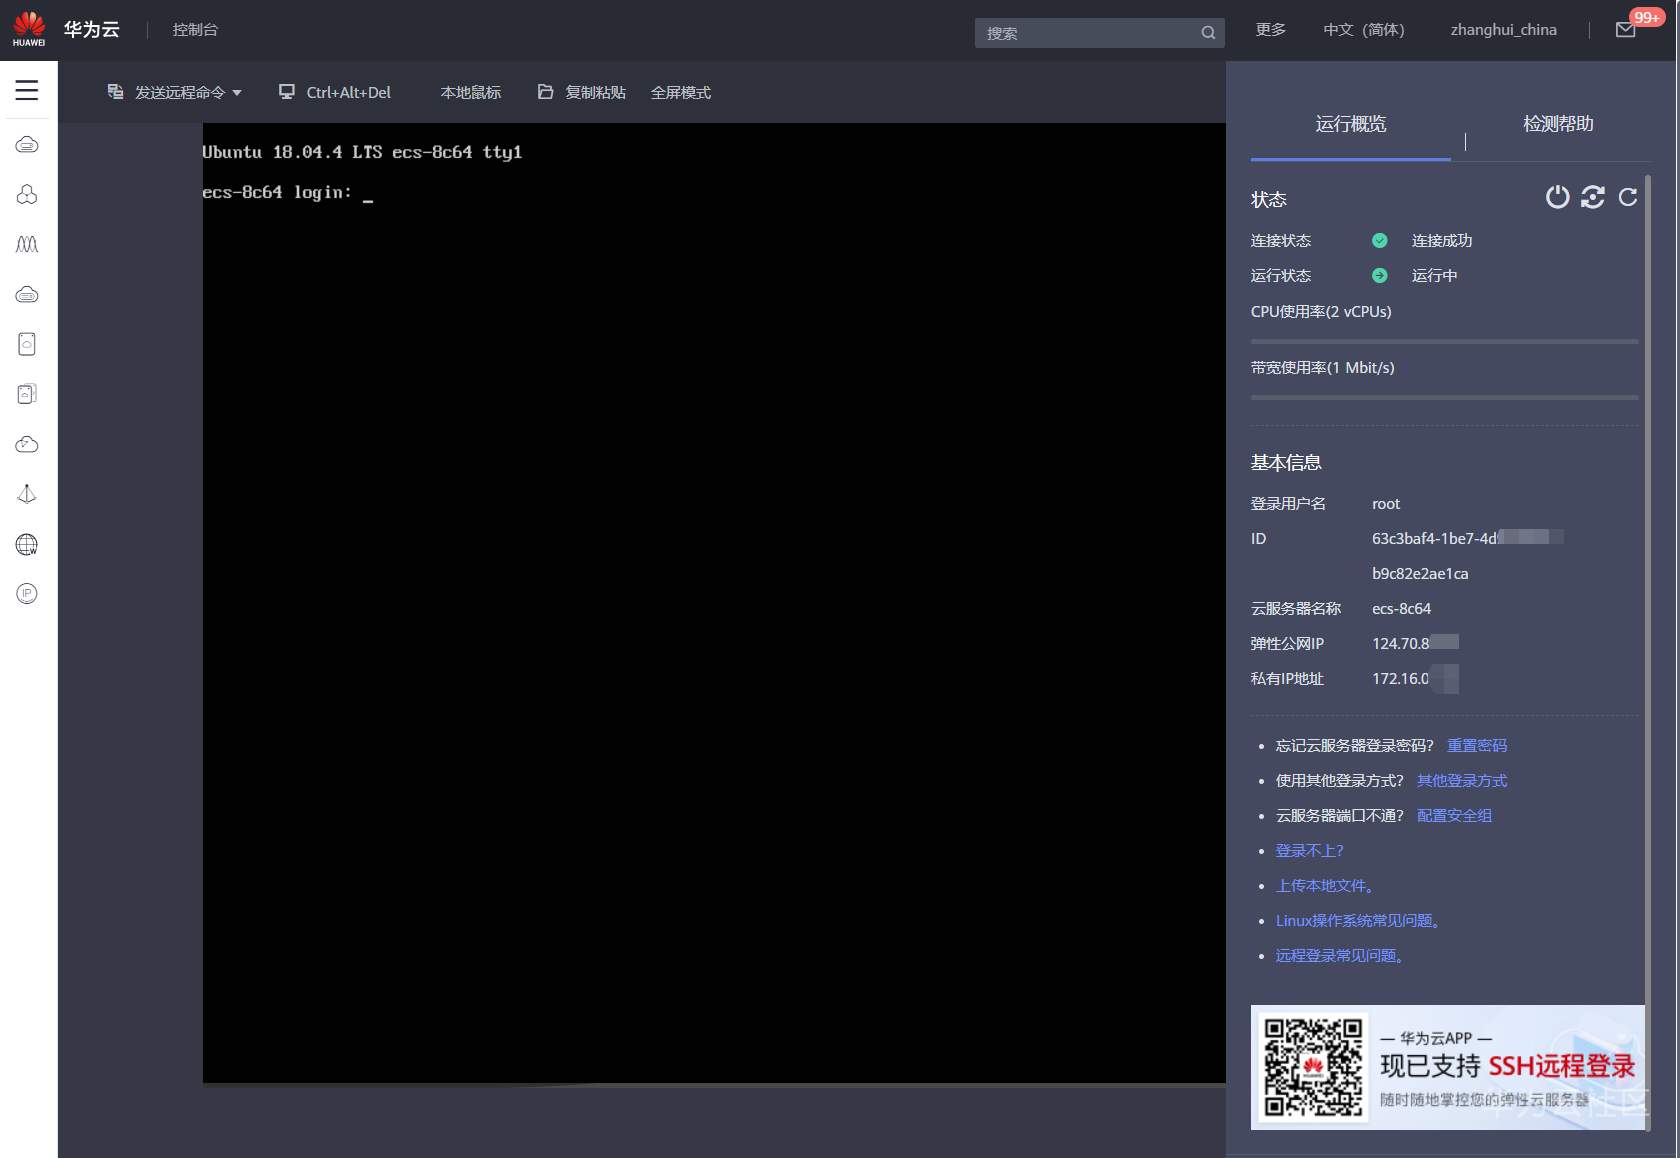Click the power icon in the status section
Screen dimensions: 1680x1158
[x=1557, y=197]
